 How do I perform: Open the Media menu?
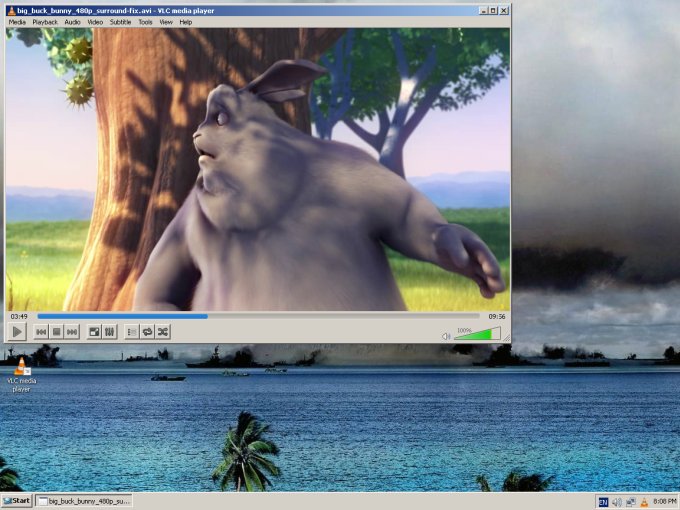point(17,22)
